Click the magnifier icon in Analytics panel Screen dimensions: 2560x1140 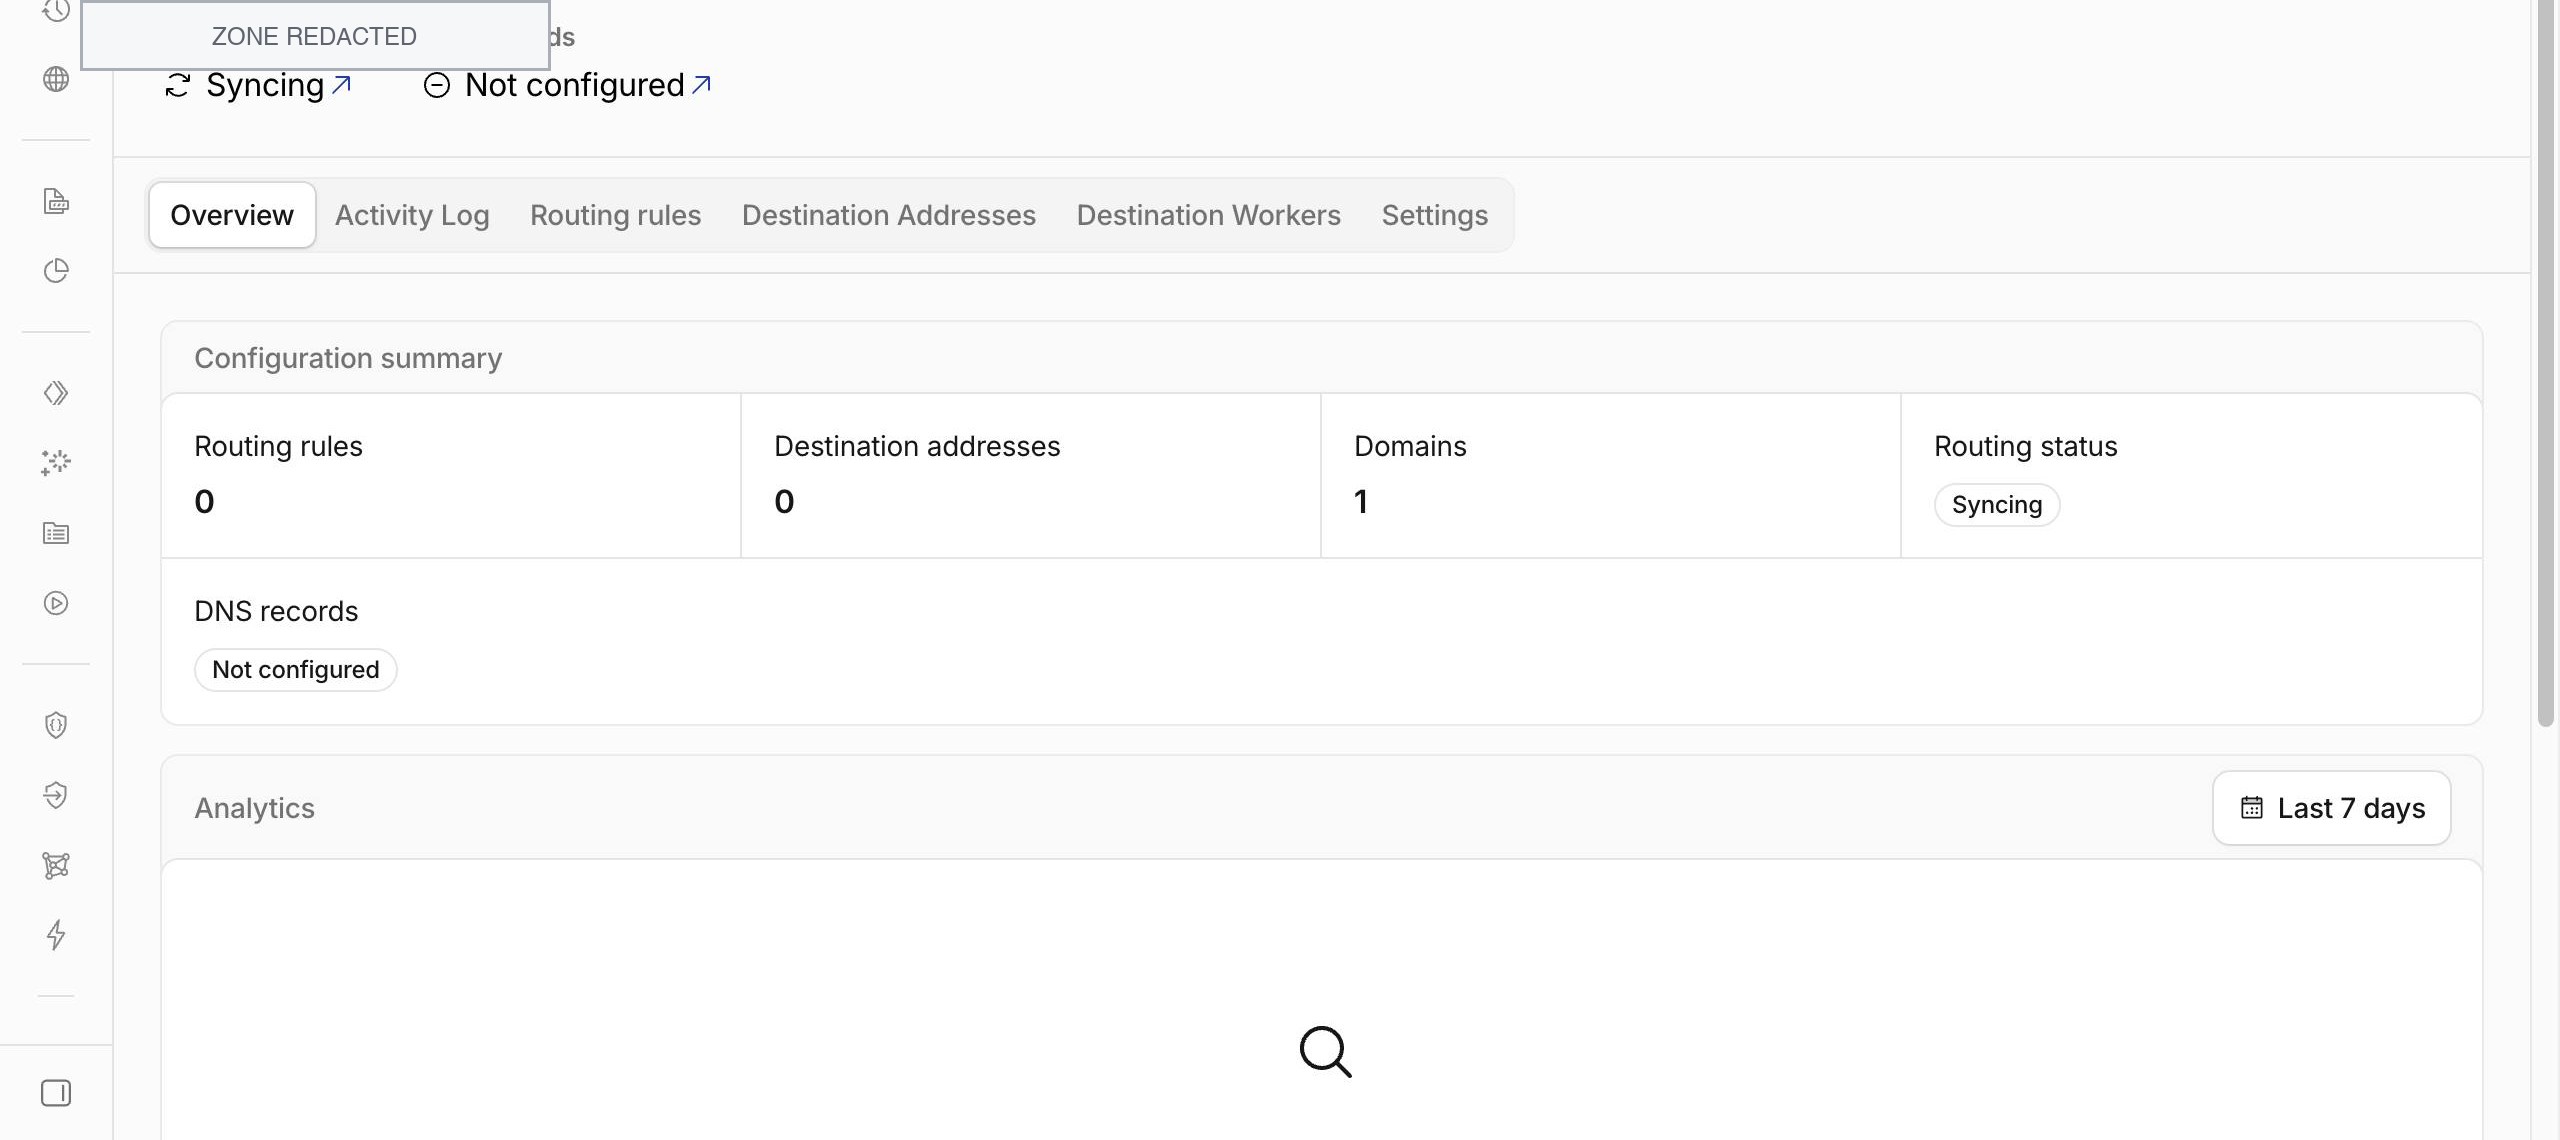click(1325, 1051)
